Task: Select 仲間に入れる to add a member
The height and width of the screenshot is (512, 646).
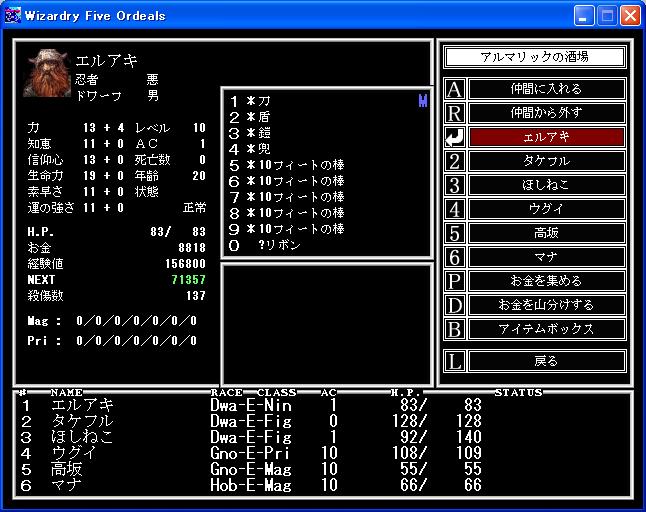Action: click(x=547, y=89)
